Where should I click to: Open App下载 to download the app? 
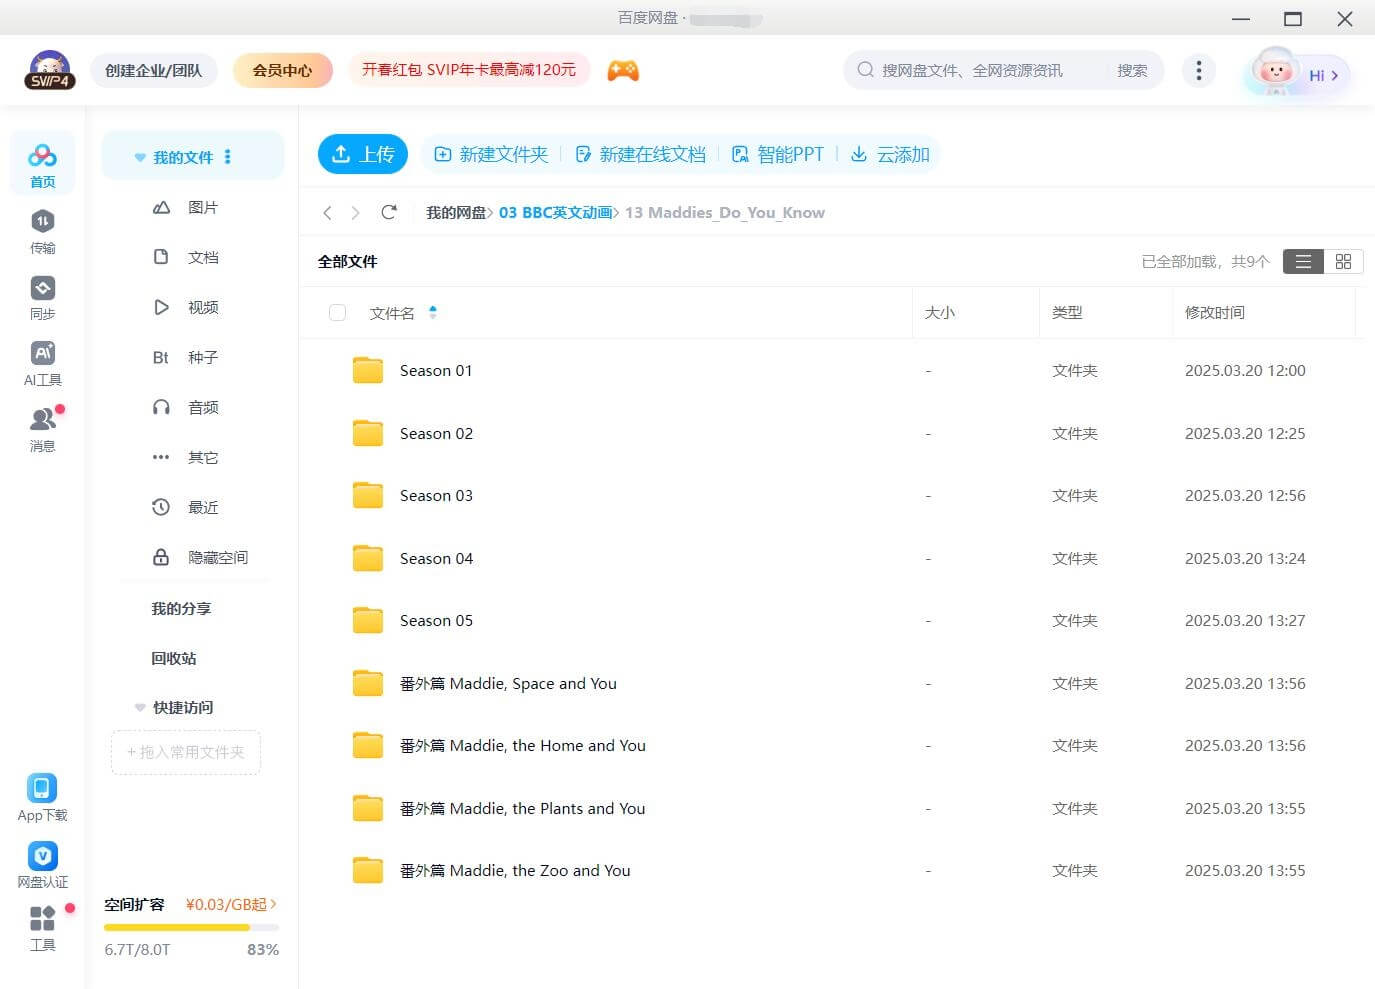point(42,795)
